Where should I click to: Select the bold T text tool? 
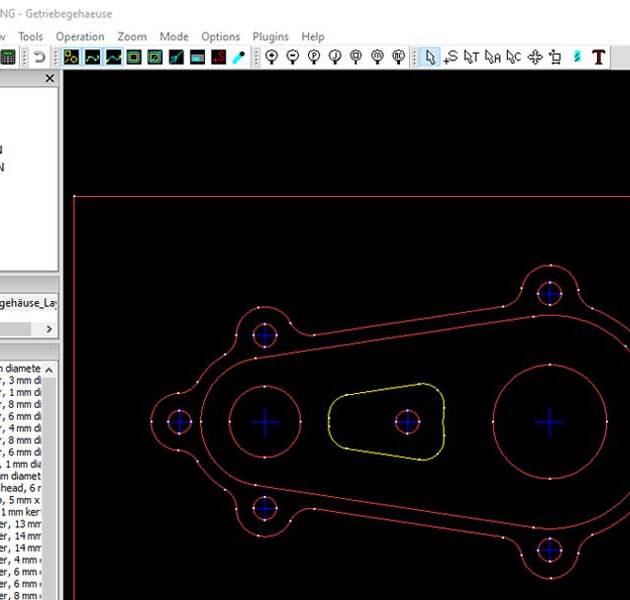pos(598,57)
